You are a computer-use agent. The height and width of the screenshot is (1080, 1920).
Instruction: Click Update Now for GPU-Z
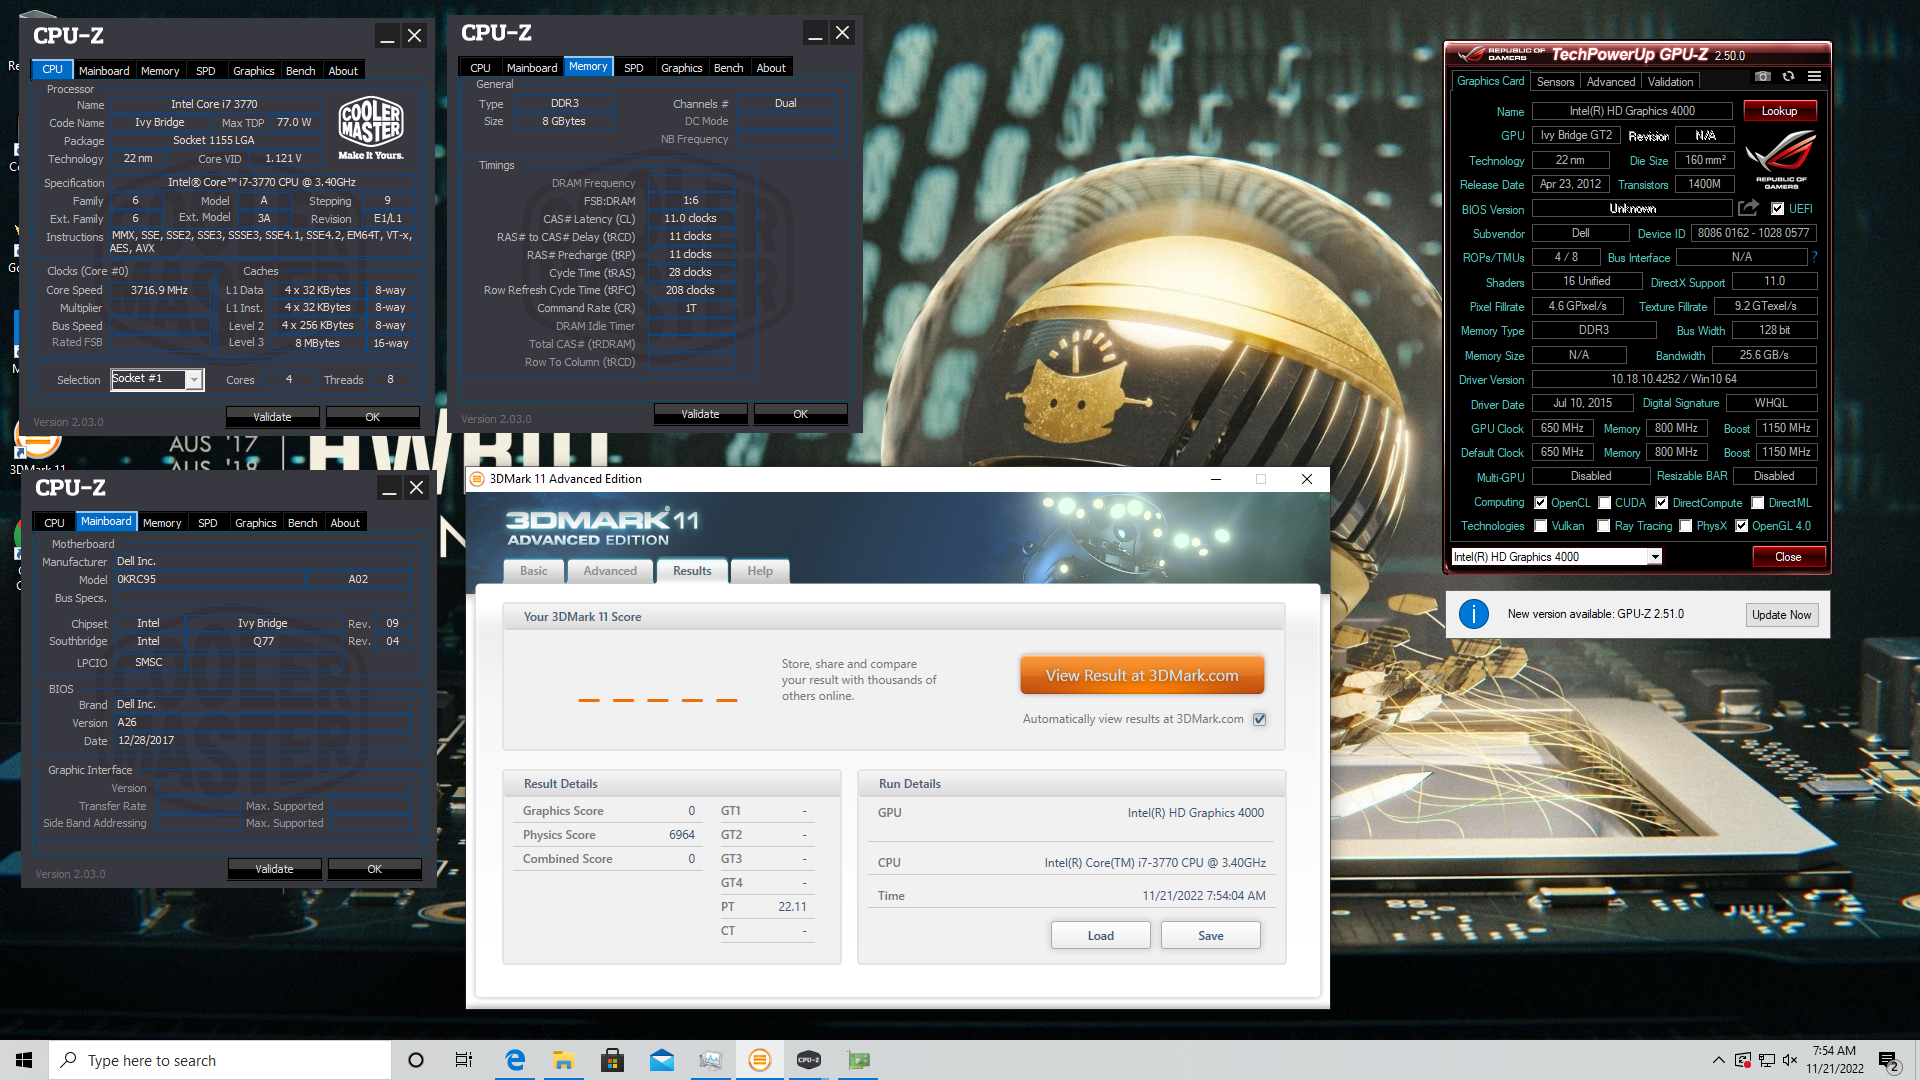(1781, 615)
